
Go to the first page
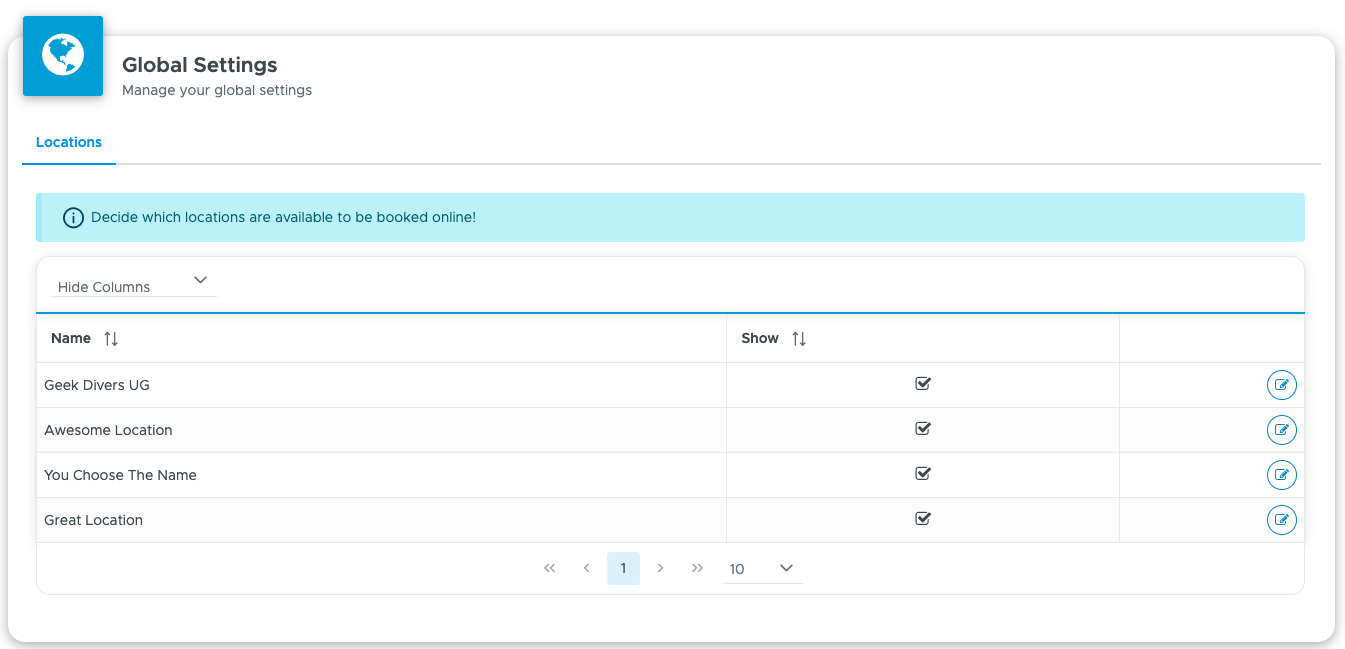[x=549, y=568]
